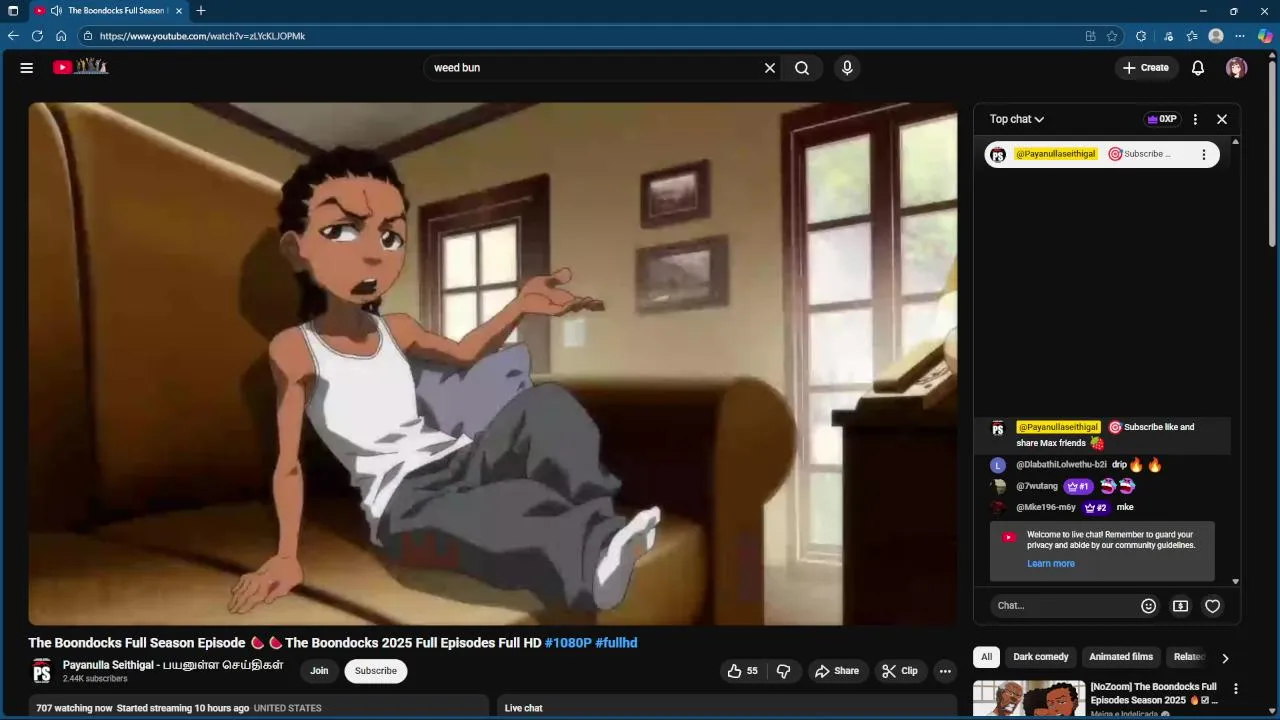
Task: Click the Boondocks video player
Action: [x=493, y=364]
